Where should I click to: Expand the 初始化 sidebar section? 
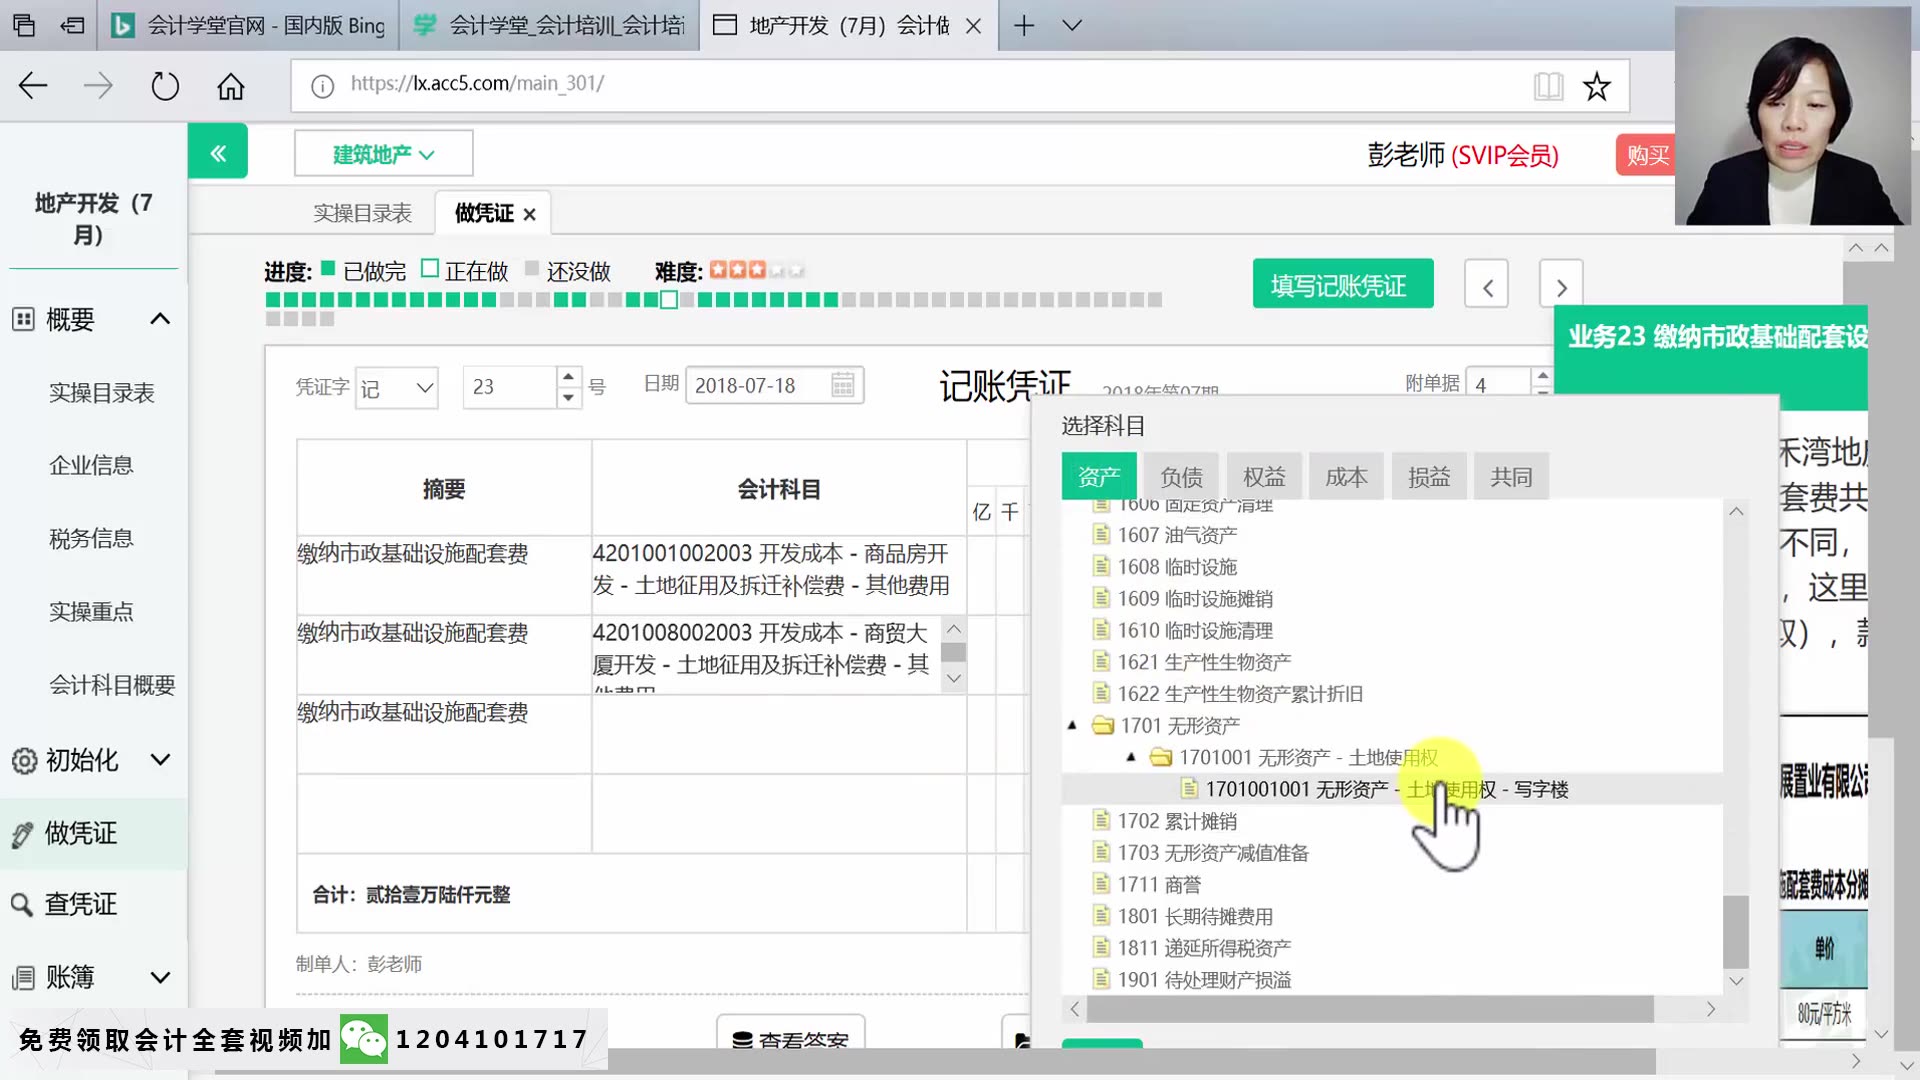tap(160, 760)
